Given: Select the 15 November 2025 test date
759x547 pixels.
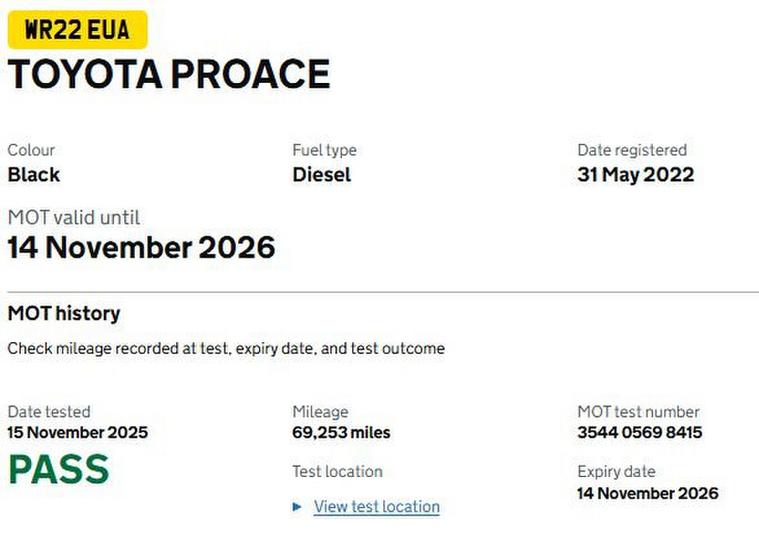Looking at the screenshot, I should click(x=78, y=433).
